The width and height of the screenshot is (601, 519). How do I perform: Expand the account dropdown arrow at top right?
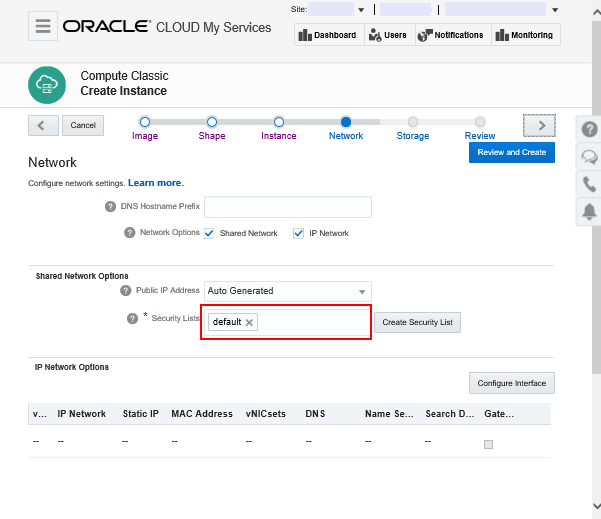(555, 10)
